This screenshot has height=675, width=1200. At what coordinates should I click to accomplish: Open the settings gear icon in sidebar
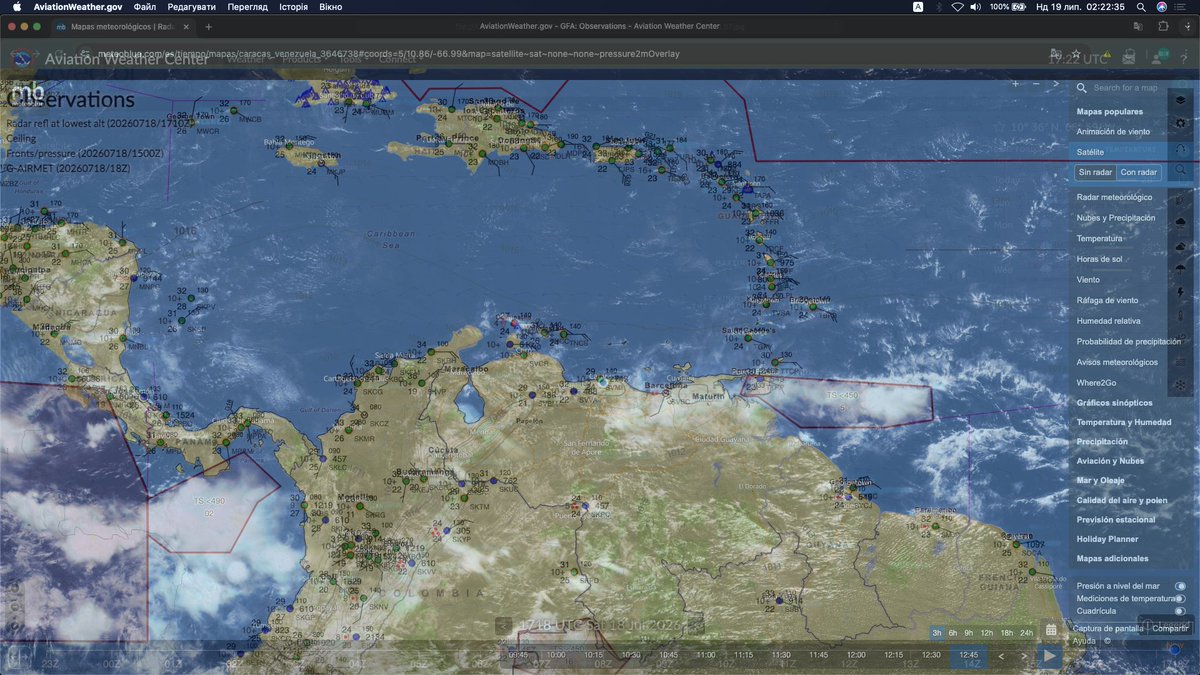[1181, 123]
